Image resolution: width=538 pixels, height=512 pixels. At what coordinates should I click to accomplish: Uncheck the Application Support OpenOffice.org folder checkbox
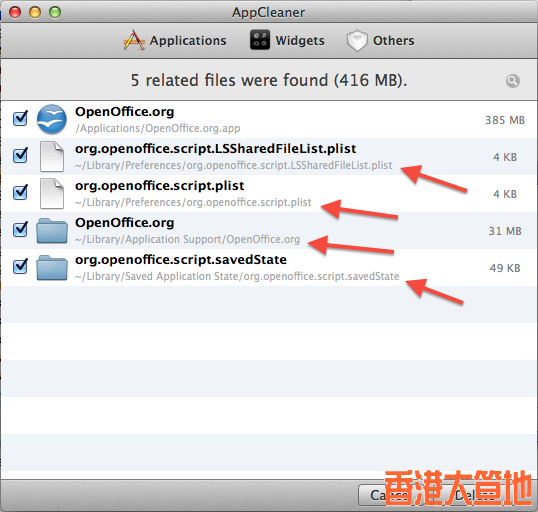click(x=20, y=229)
